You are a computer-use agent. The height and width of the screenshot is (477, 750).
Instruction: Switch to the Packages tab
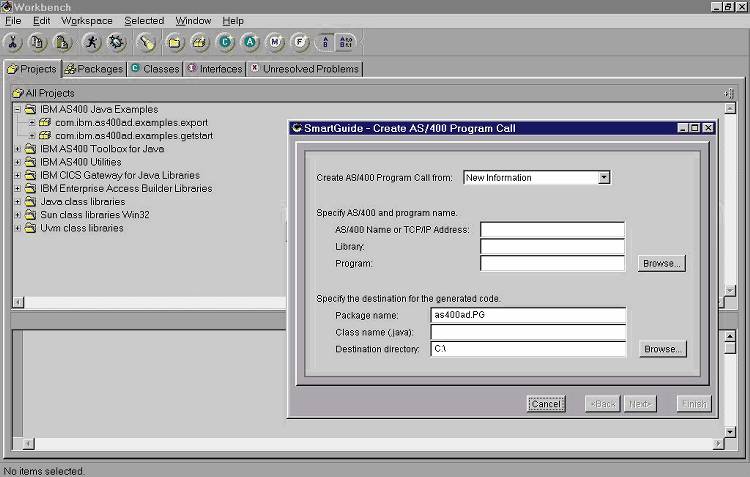pyautogui.click(x=94, y=69)
